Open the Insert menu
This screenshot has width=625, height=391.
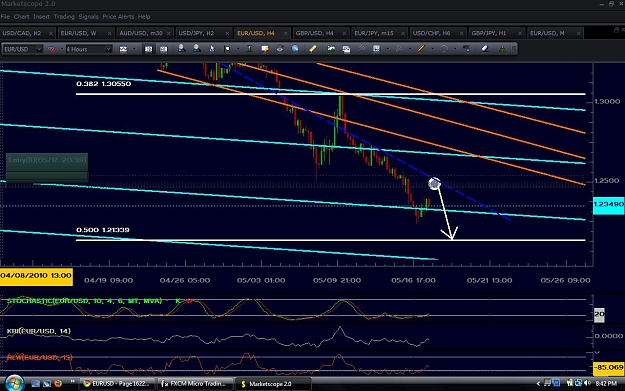(x=41, y=17)
